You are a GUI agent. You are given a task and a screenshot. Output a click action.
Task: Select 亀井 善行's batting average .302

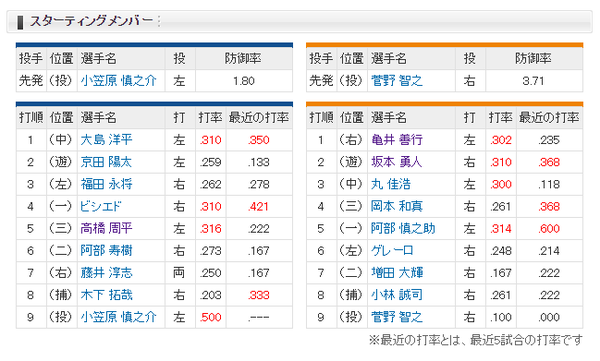(501, 140)
